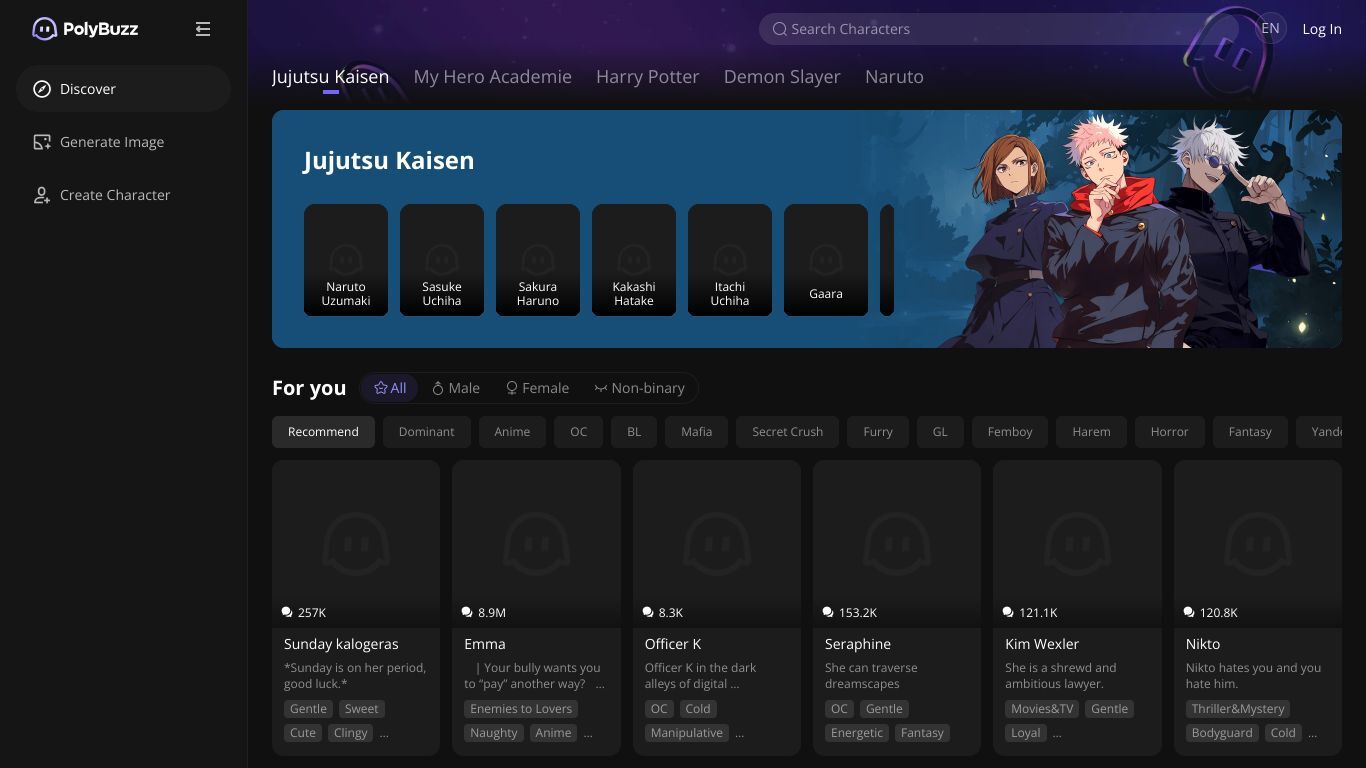Open the Gaara character card
This screenshot has width=1366, height=768.
pos(826,260)
